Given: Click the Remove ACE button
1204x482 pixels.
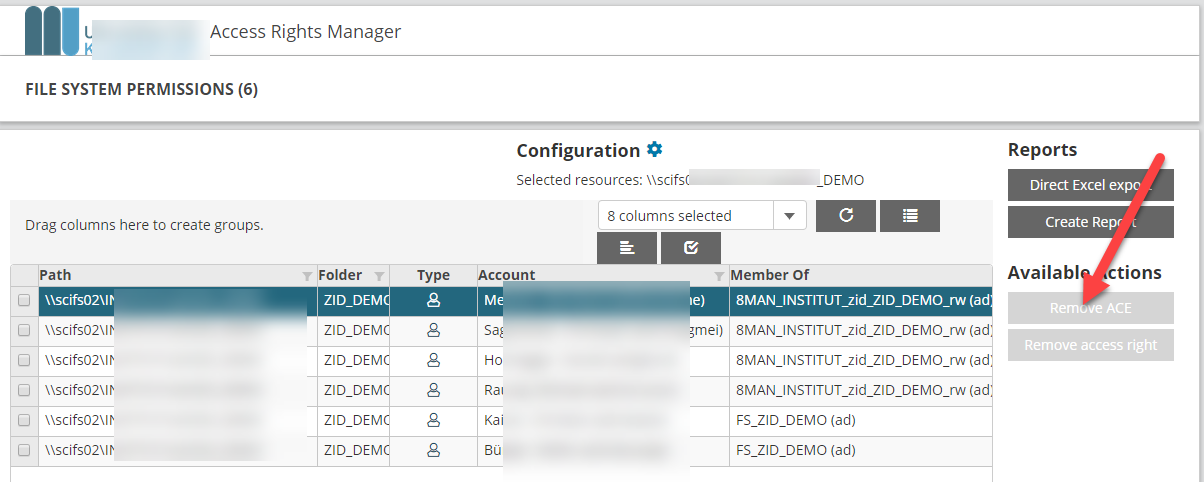Looking at the screenshot, I should coord(1090,308).
